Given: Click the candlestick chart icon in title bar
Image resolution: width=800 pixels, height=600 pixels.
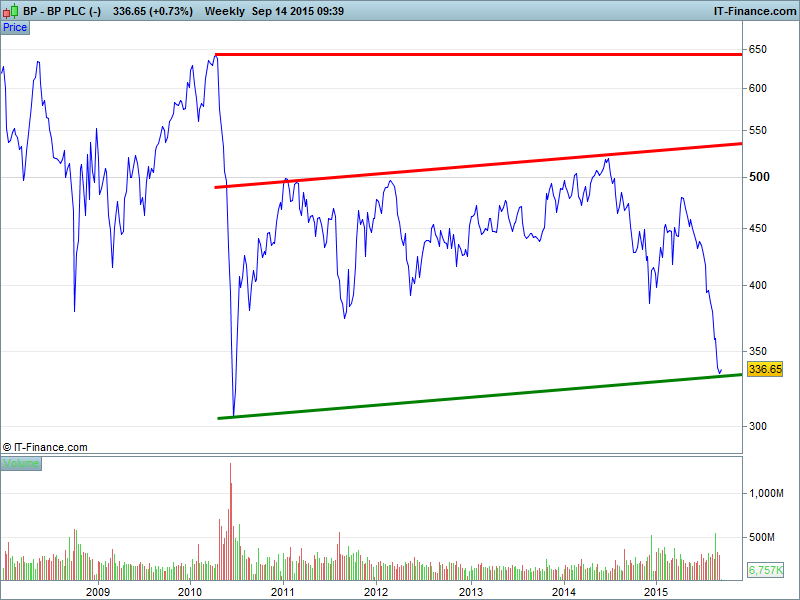Looking at the screenshot, I should 11,11.
